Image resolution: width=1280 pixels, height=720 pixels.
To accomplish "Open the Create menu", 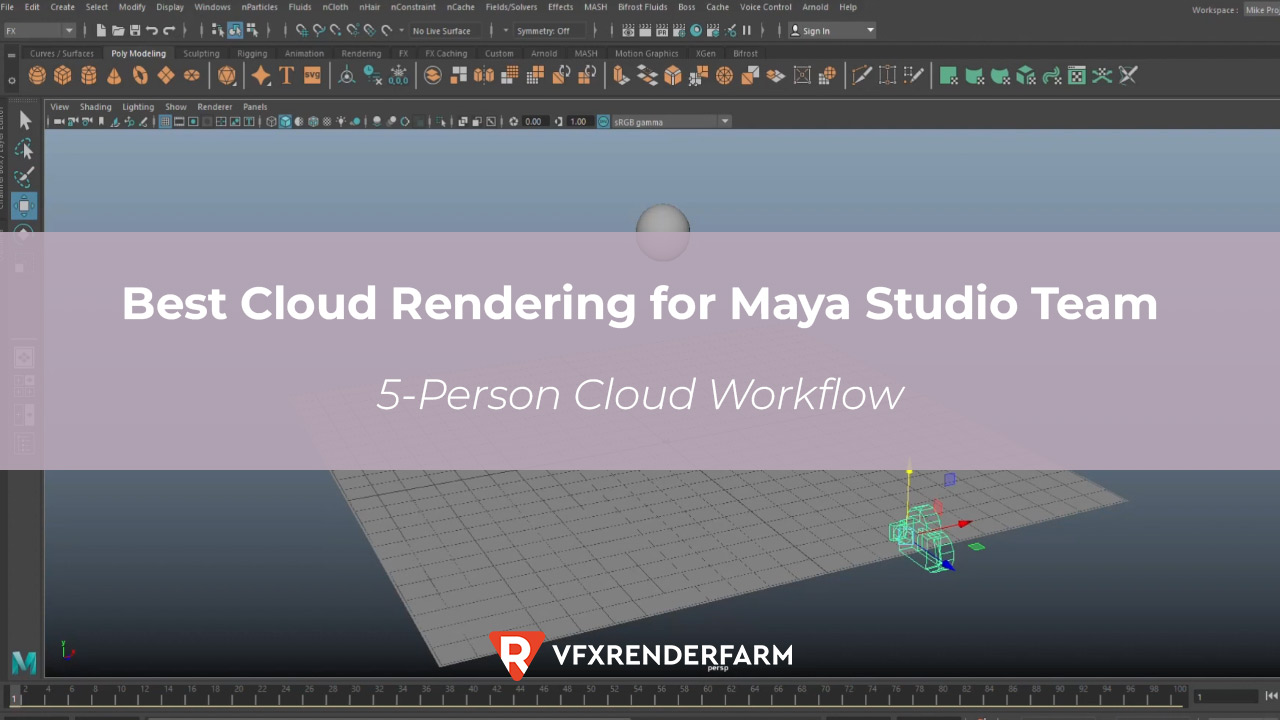I will (63, 7).
